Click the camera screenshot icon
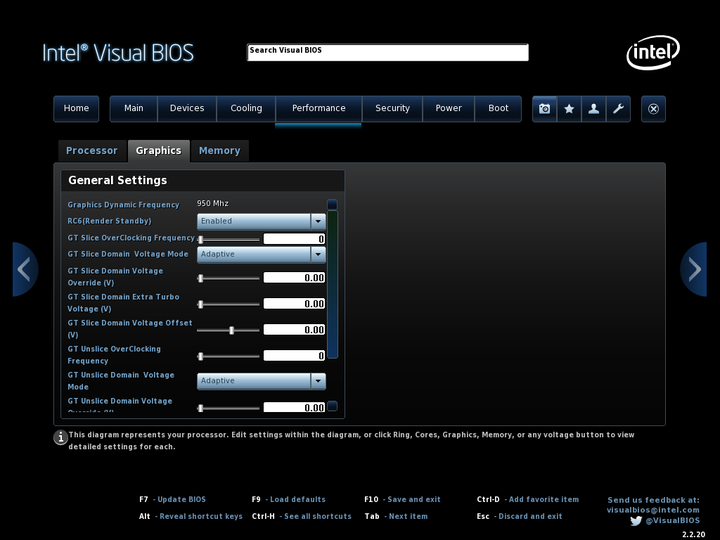Image resolution: width=720 pixels, height=540 pixels. pyautogui.click(x=545, y=109)
